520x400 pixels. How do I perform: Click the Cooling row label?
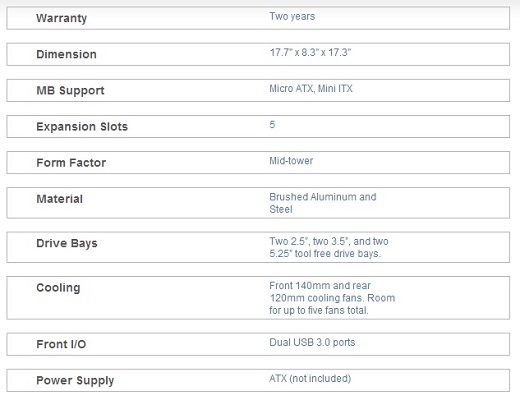pyautogui.click(x=58, y=288)
